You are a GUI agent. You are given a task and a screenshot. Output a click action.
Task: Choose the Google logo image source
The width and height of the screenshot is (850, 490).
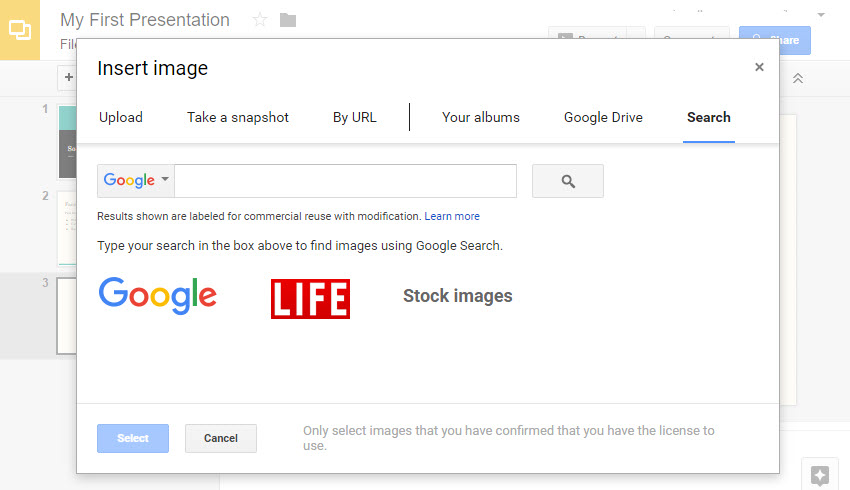pos(158,296)
